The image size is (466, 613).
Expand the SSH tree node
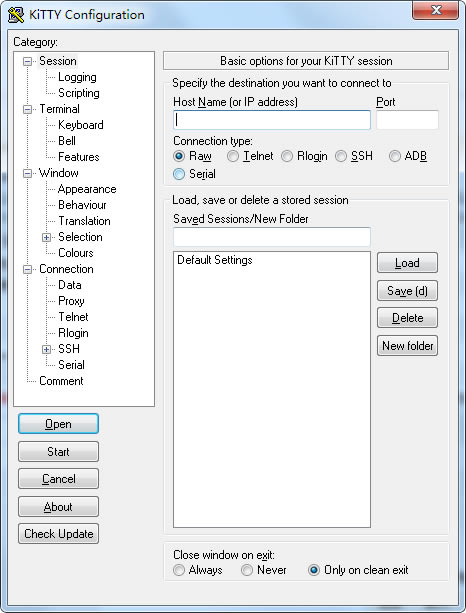pos(47,349)
